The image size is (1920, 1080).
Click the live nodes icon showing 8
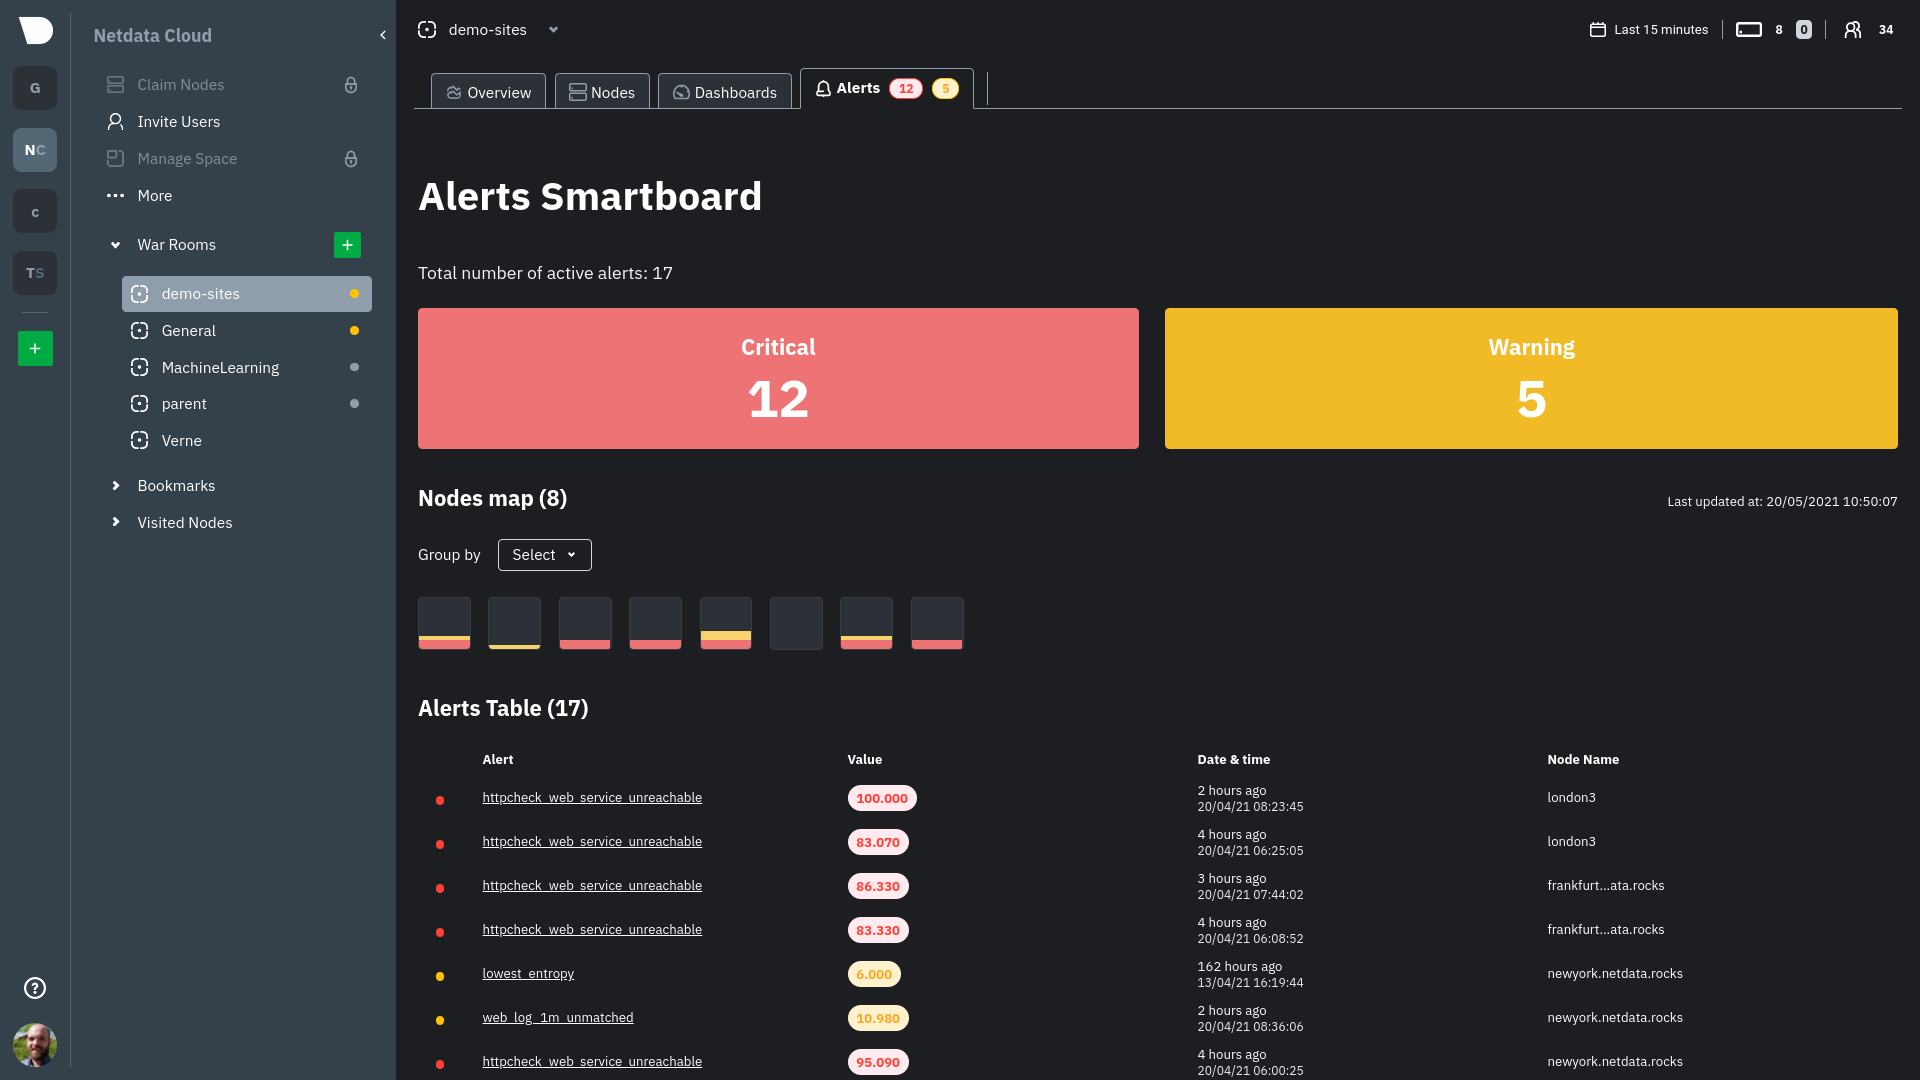1749,30
